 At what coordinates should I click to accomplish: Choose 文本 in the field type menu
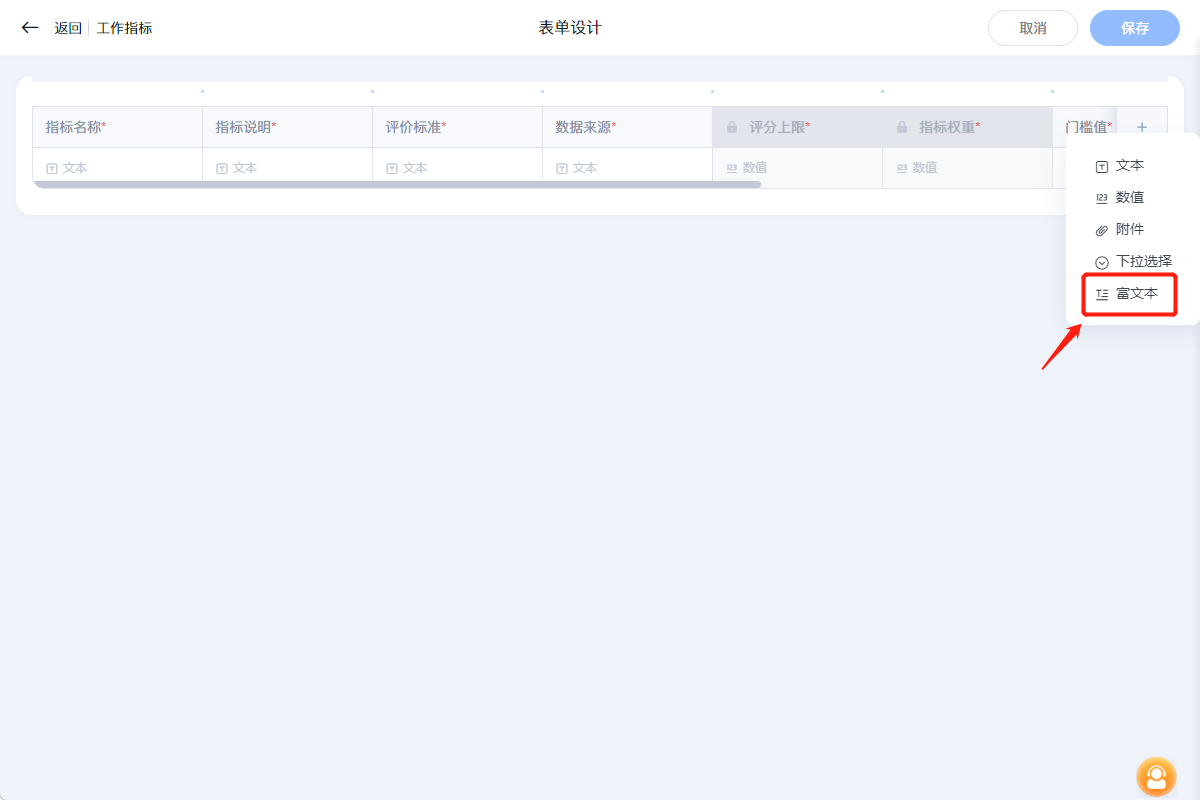pos(1129,166)
